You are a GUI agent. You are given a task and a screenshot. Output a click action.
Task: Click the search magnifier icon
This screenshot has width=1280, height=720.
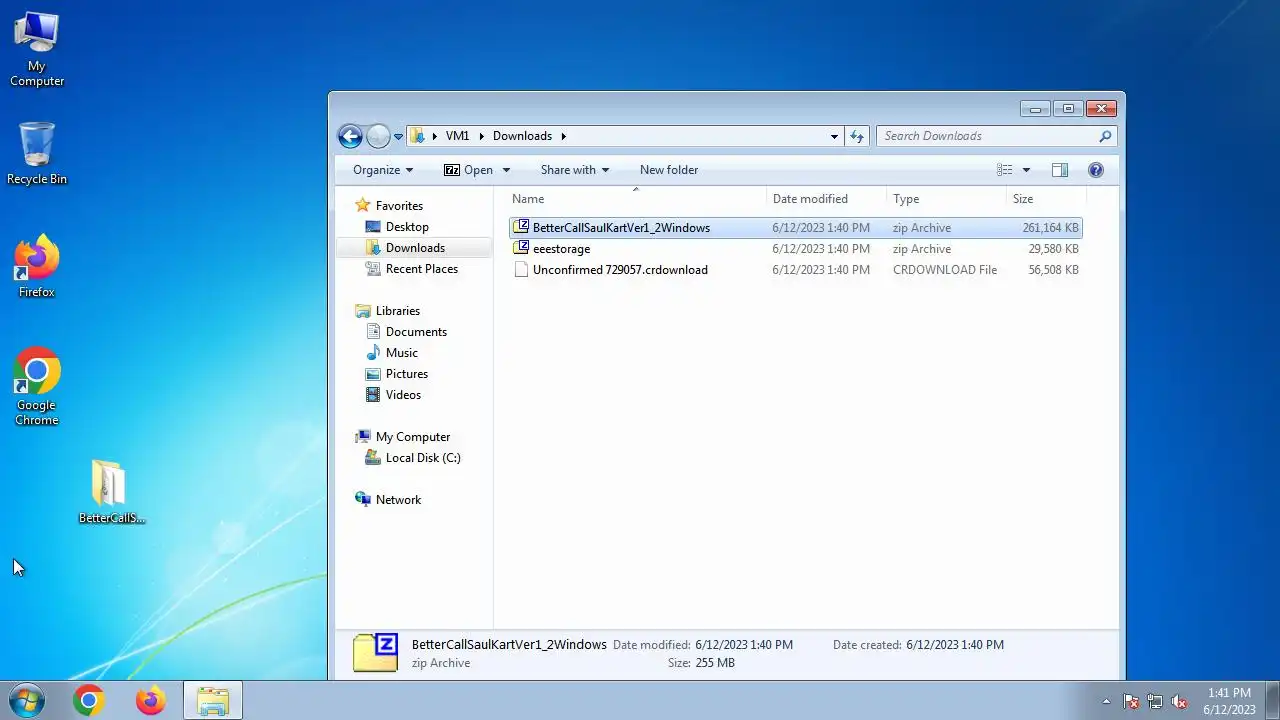pyautogui.click(x=1105, y=136)
